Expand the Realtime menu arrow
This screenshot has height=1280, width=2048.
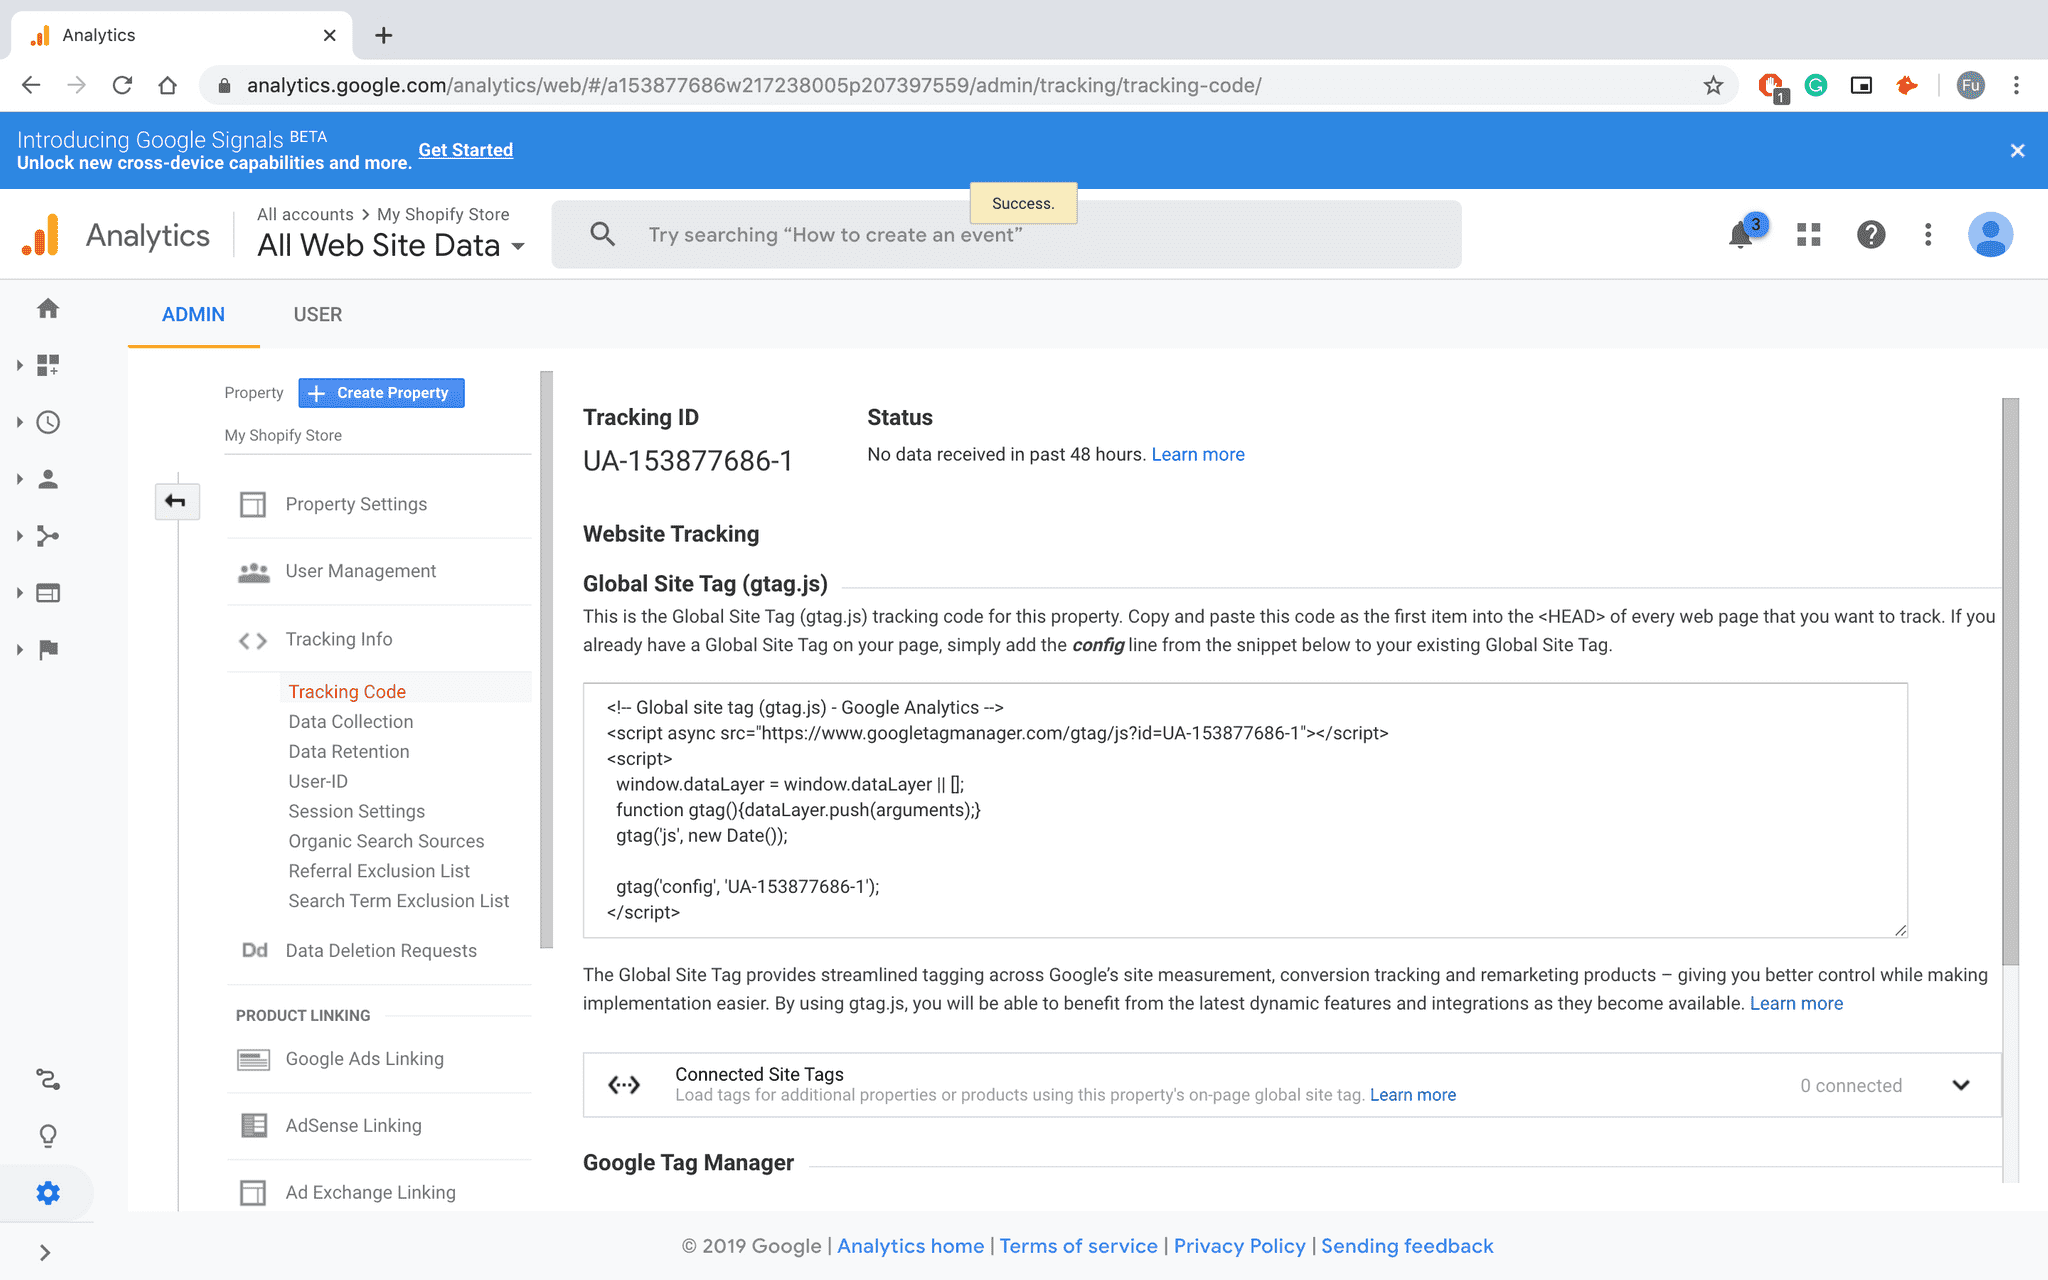(x=19, y=422)
